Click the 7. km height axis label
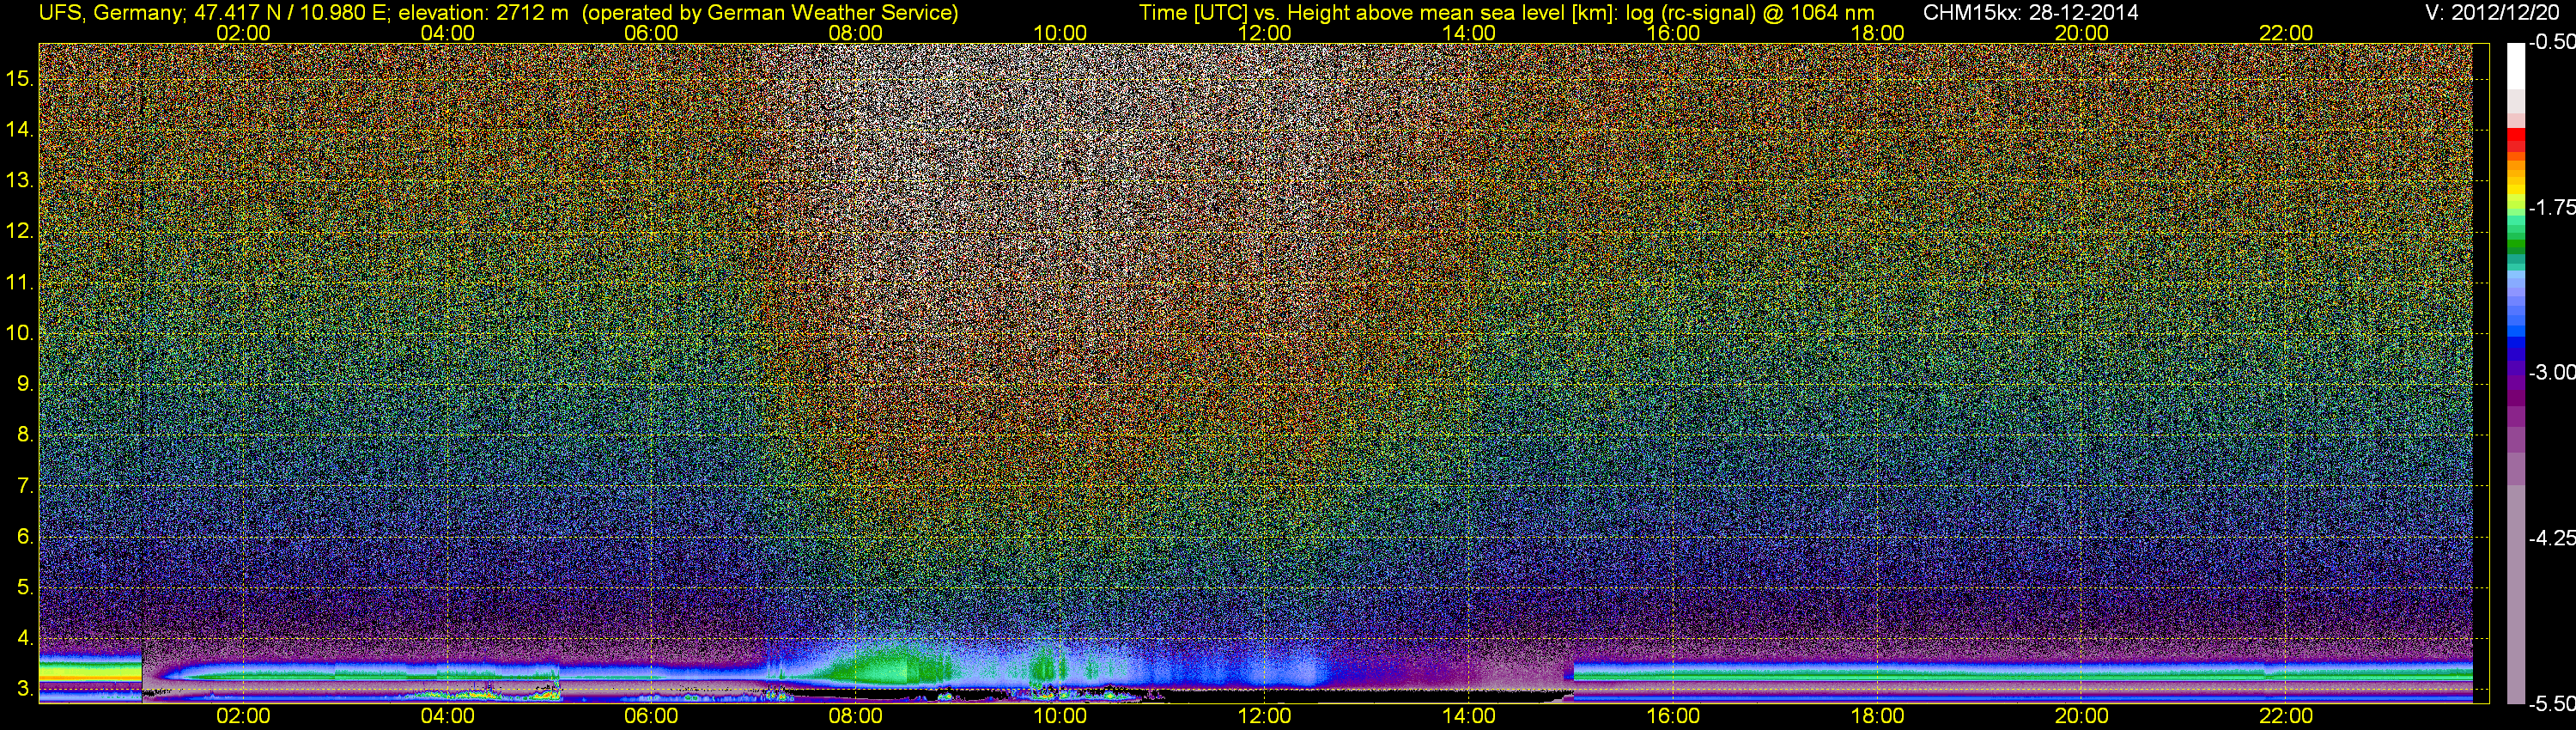The image size is (2576, 730). pos(25,486)
